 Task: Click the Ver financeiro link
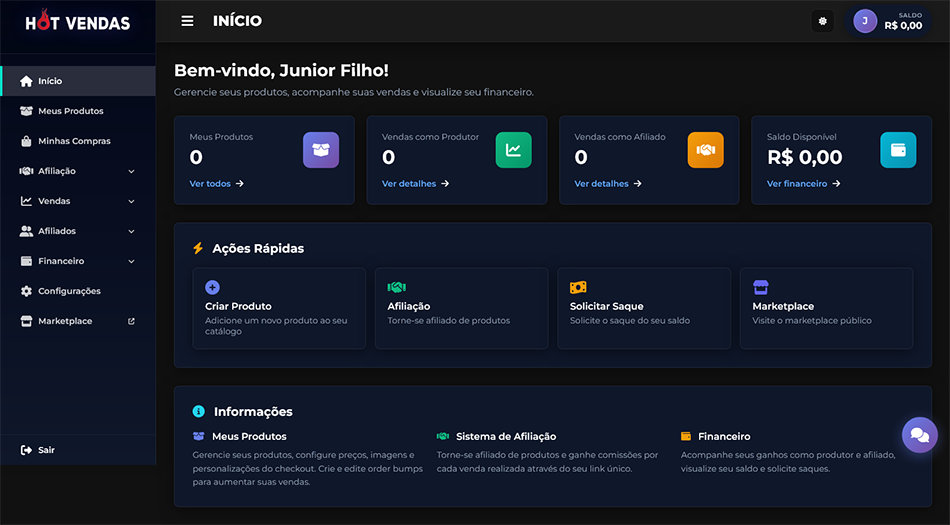point(803,184)
